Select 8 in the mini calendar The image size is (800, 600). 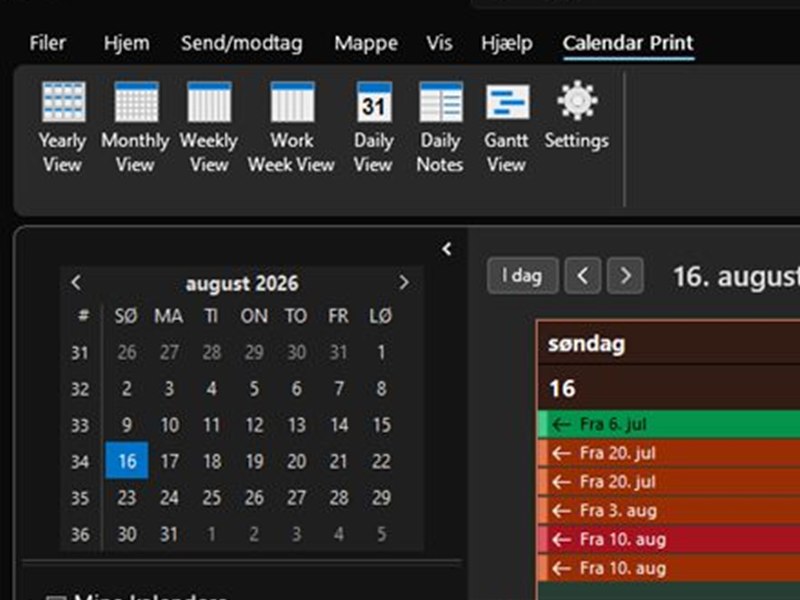[x=381, y=389]
